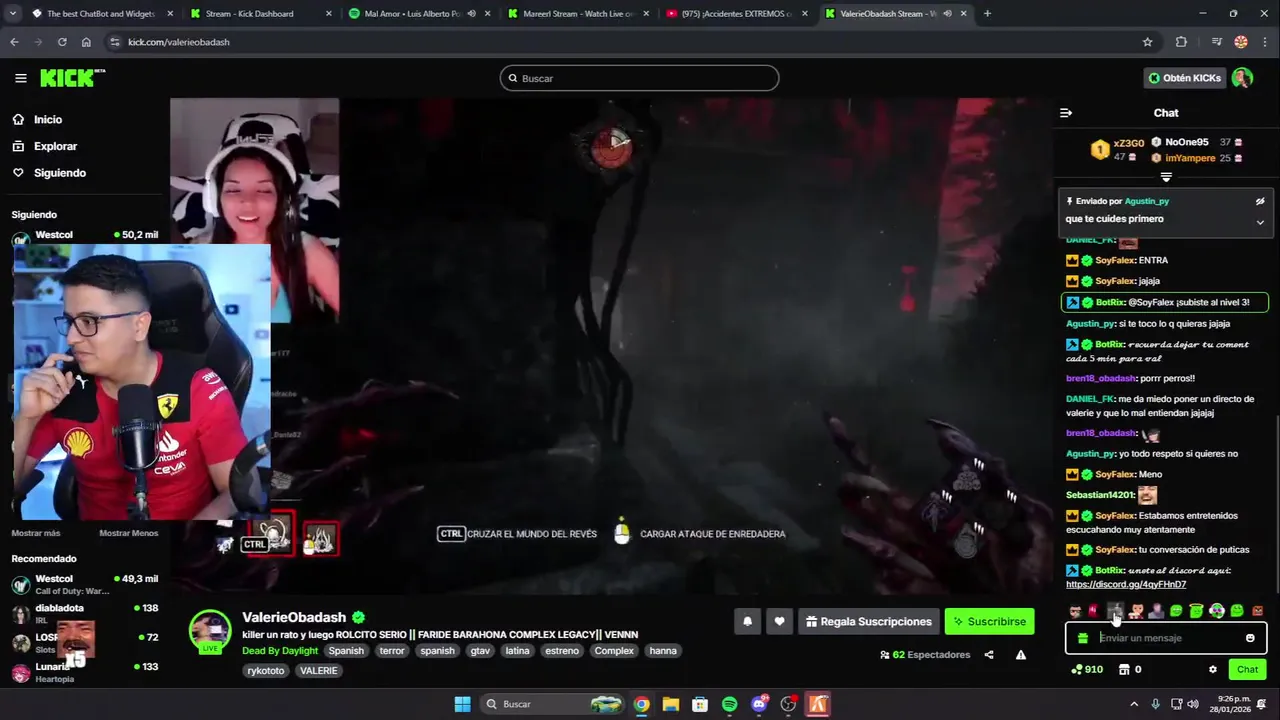Viewport: 1280px width, 720px height.
Task: Insert the orange angry face emote
Action: coord(1258,611)
